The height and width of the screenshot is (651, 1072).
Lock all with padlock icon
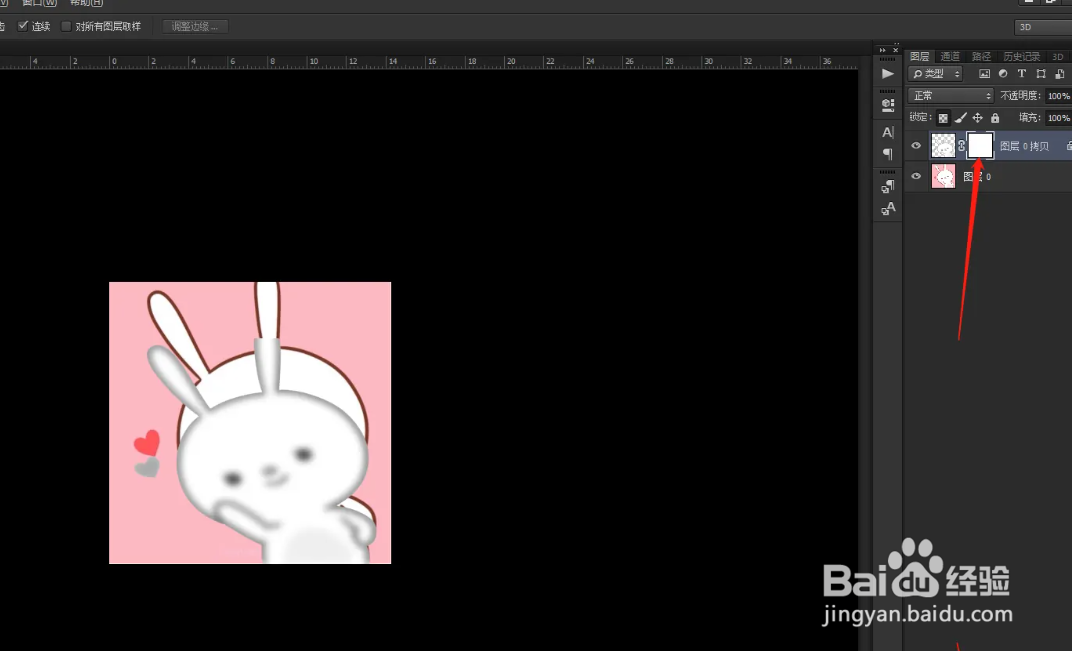pos(995,118)
